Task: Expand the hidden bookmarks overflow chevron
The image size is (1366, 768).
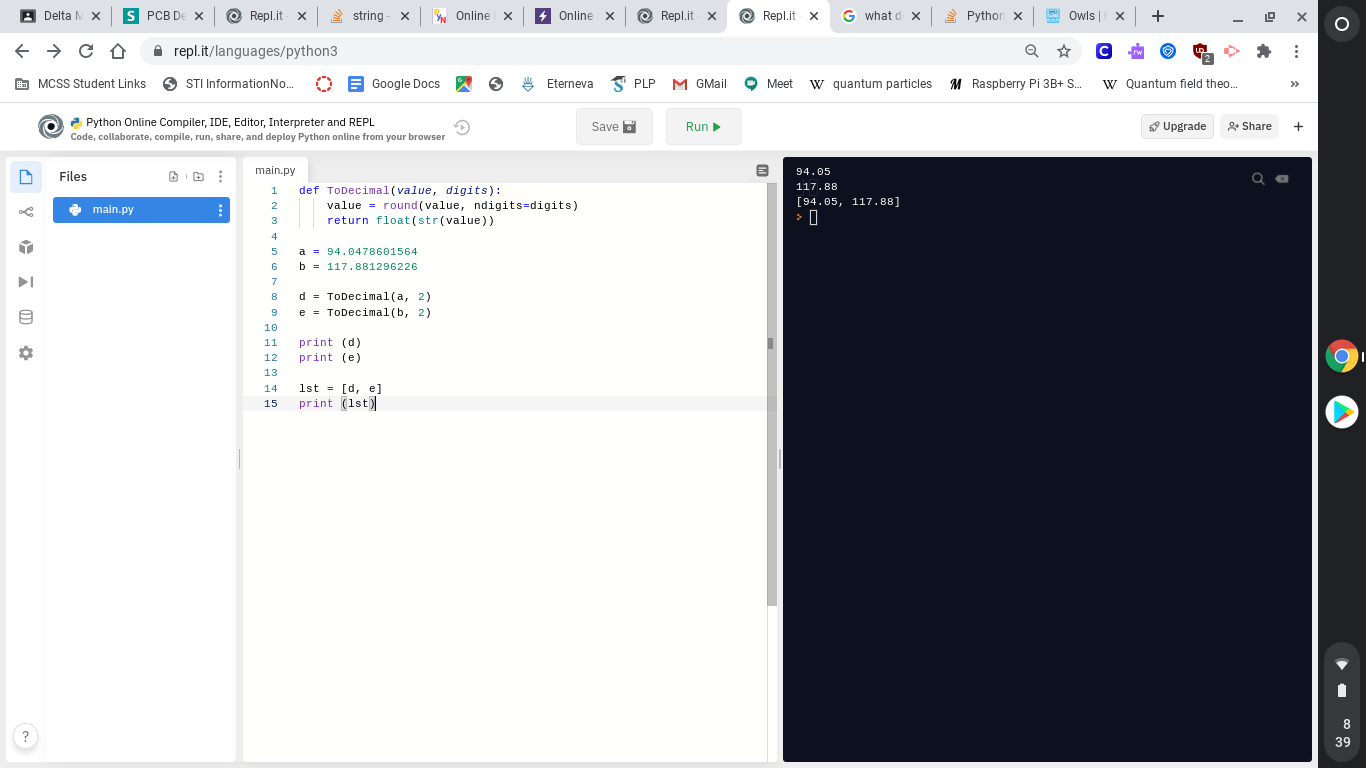Action: click(x=1294, y=84)
